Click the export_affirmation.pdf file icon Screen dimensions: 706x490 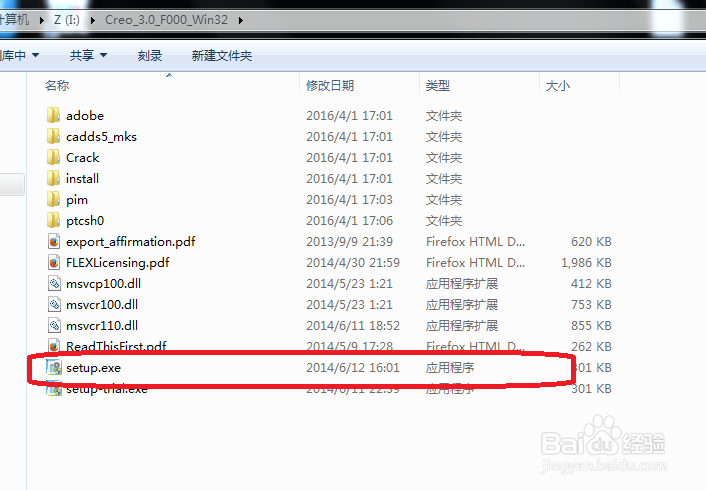[54, 241]
